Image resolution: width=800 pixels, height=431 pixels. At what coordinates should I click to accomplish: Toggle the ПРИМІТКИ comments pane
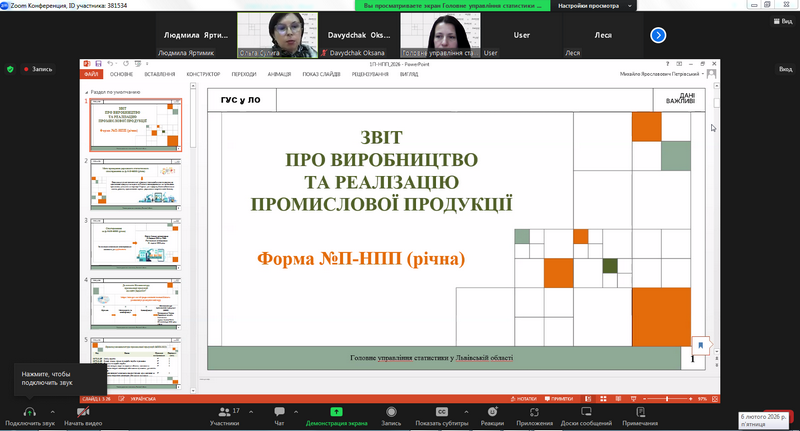point(559,399)
